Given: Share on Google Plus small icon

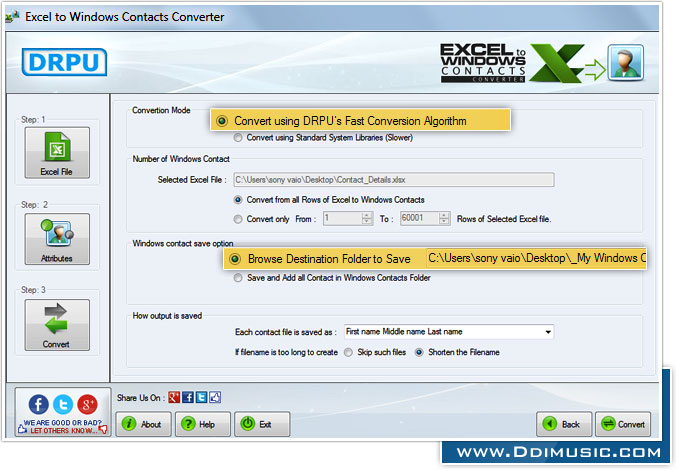Looking at the screenshot, I should pos(174,397).
